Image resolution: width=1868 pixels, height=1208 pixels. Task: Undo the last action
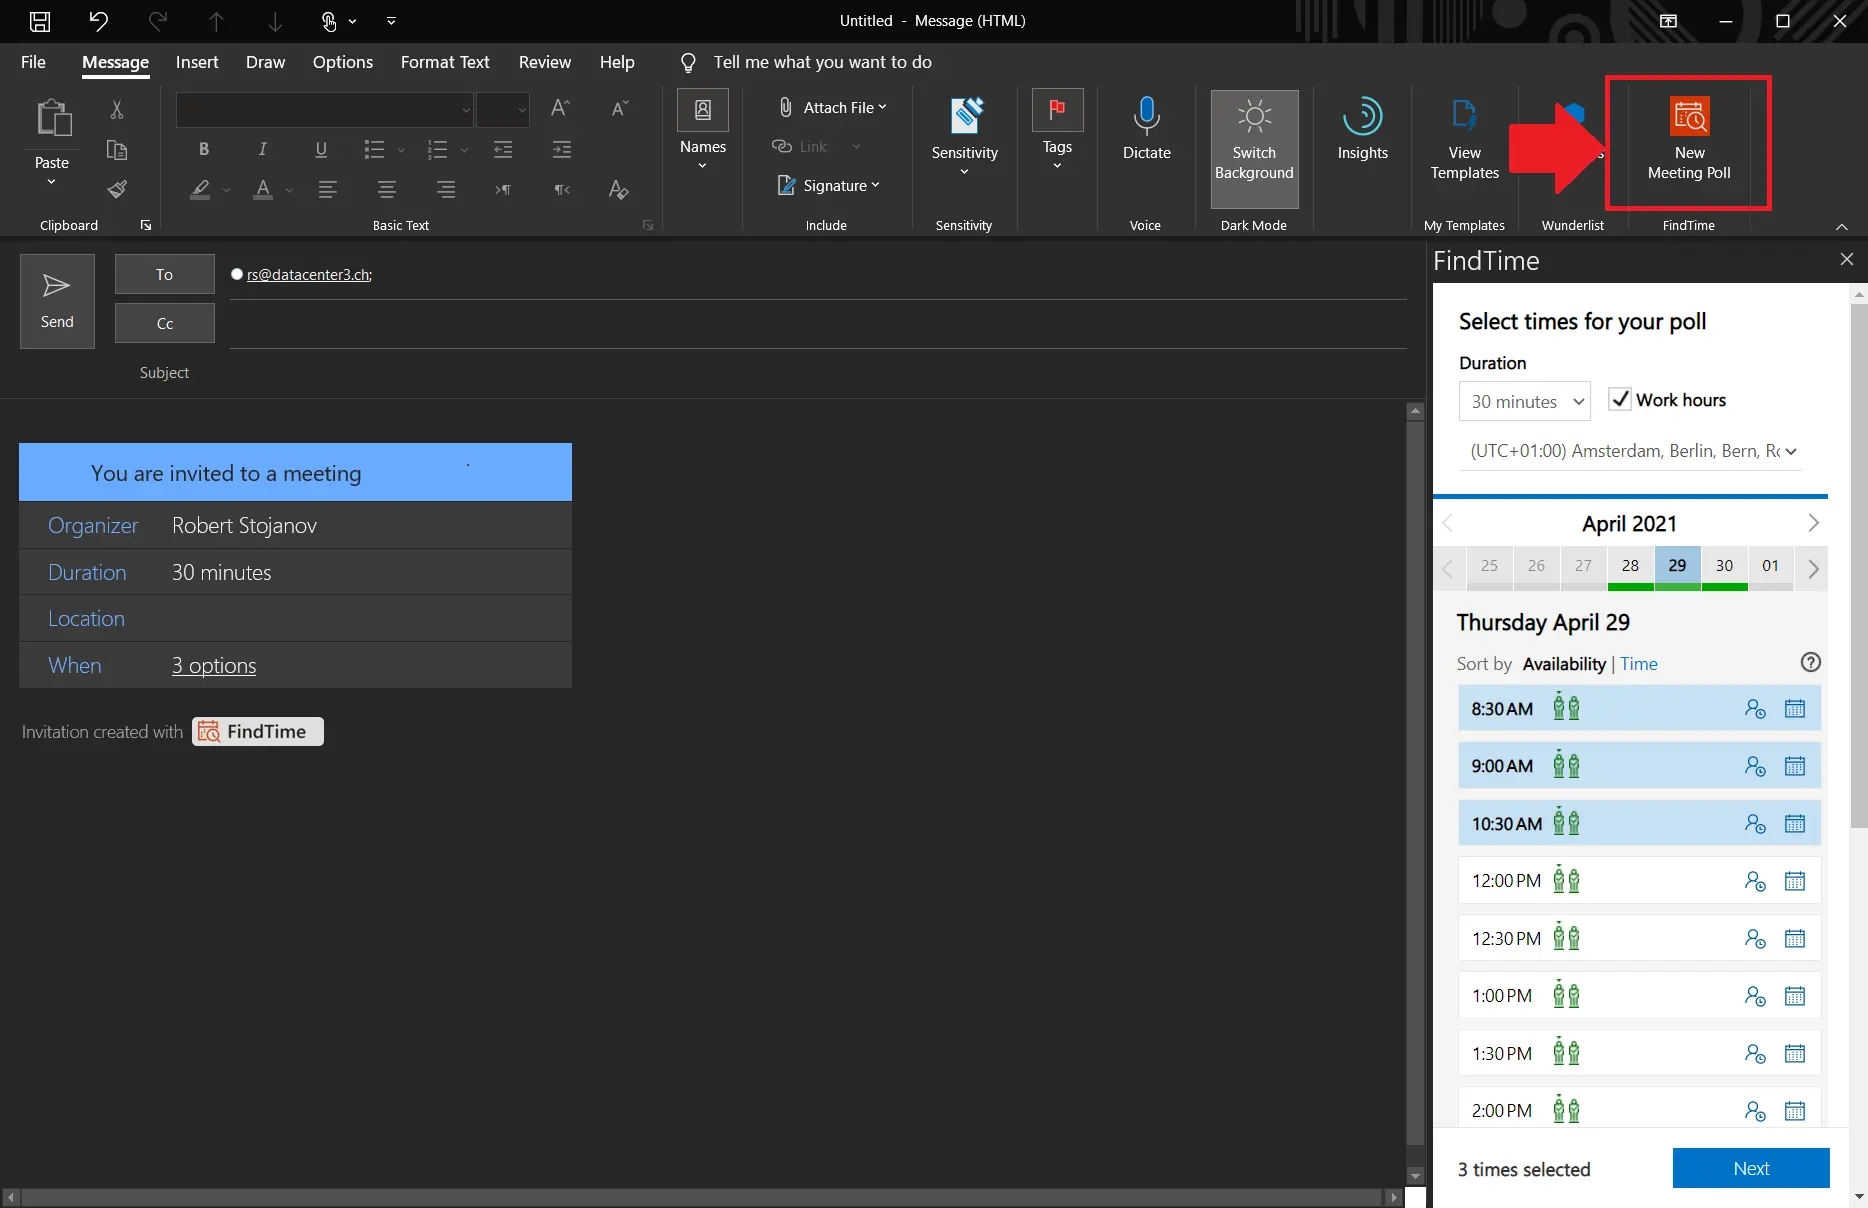[x=98, y=21]
